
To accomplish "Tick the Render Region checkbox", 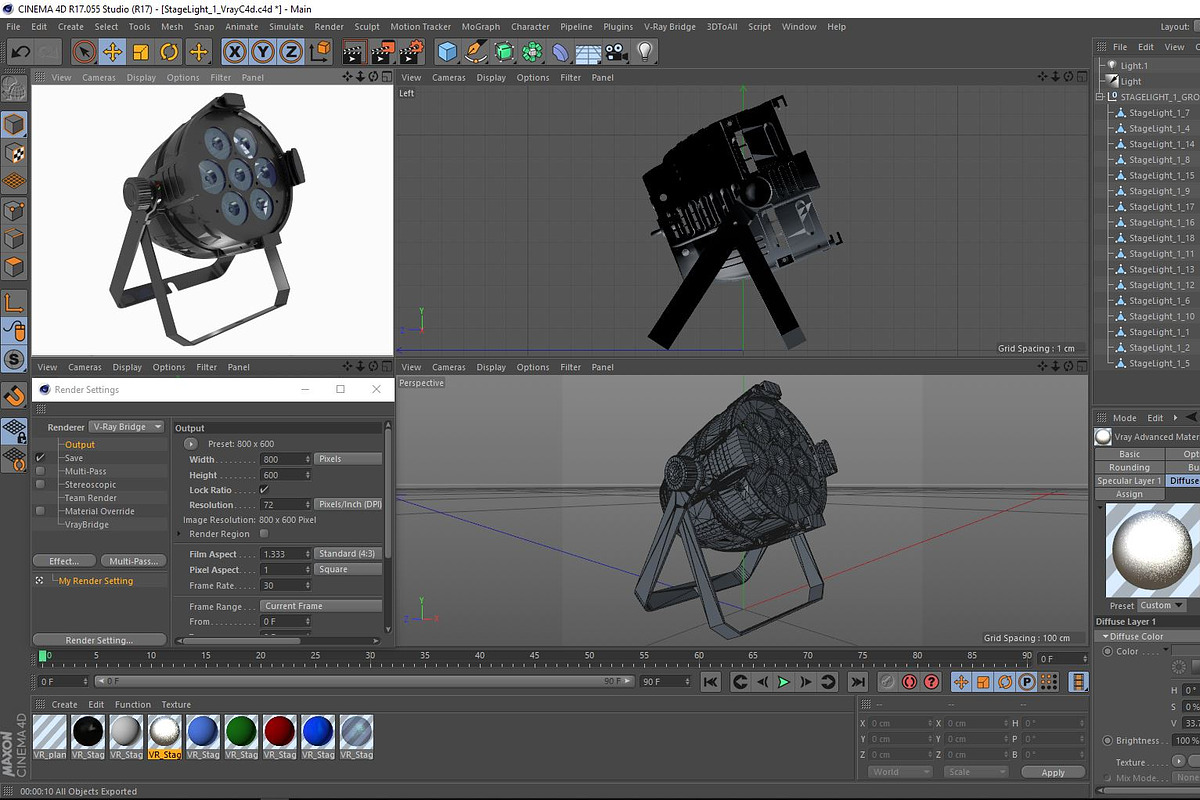I will click(265, 534).
